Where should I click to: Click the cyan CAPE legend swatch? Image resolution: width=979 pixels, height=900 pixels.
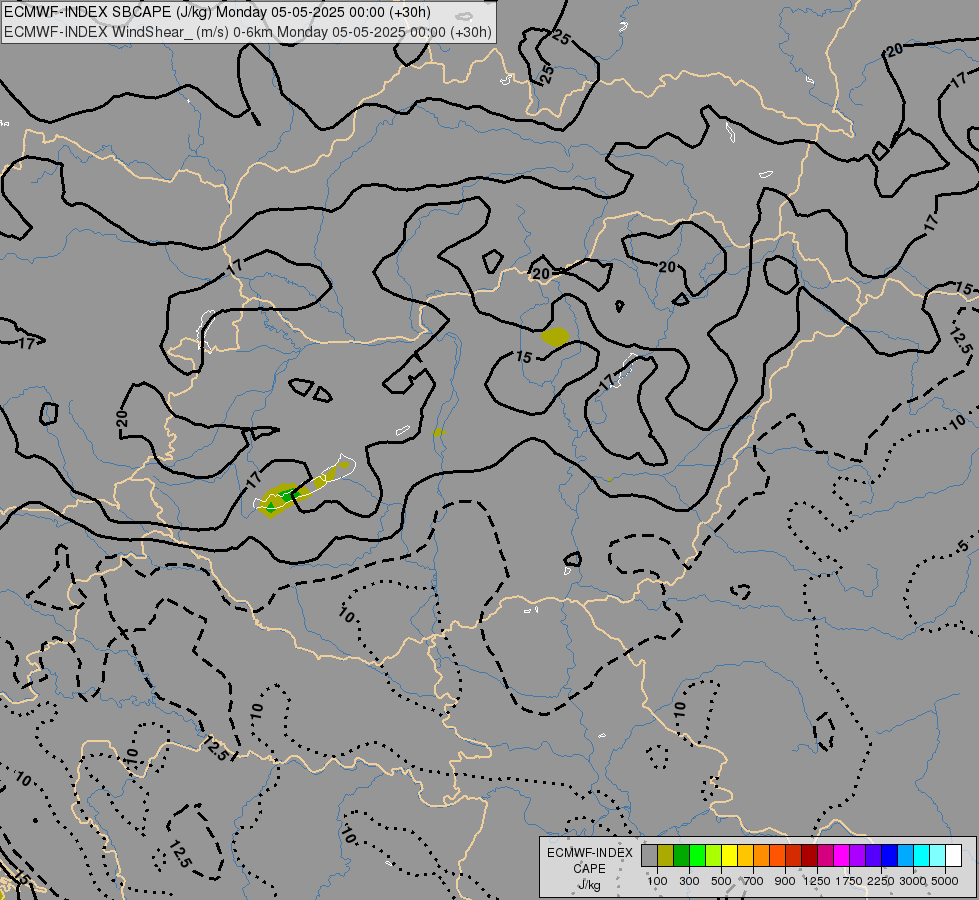922,855
